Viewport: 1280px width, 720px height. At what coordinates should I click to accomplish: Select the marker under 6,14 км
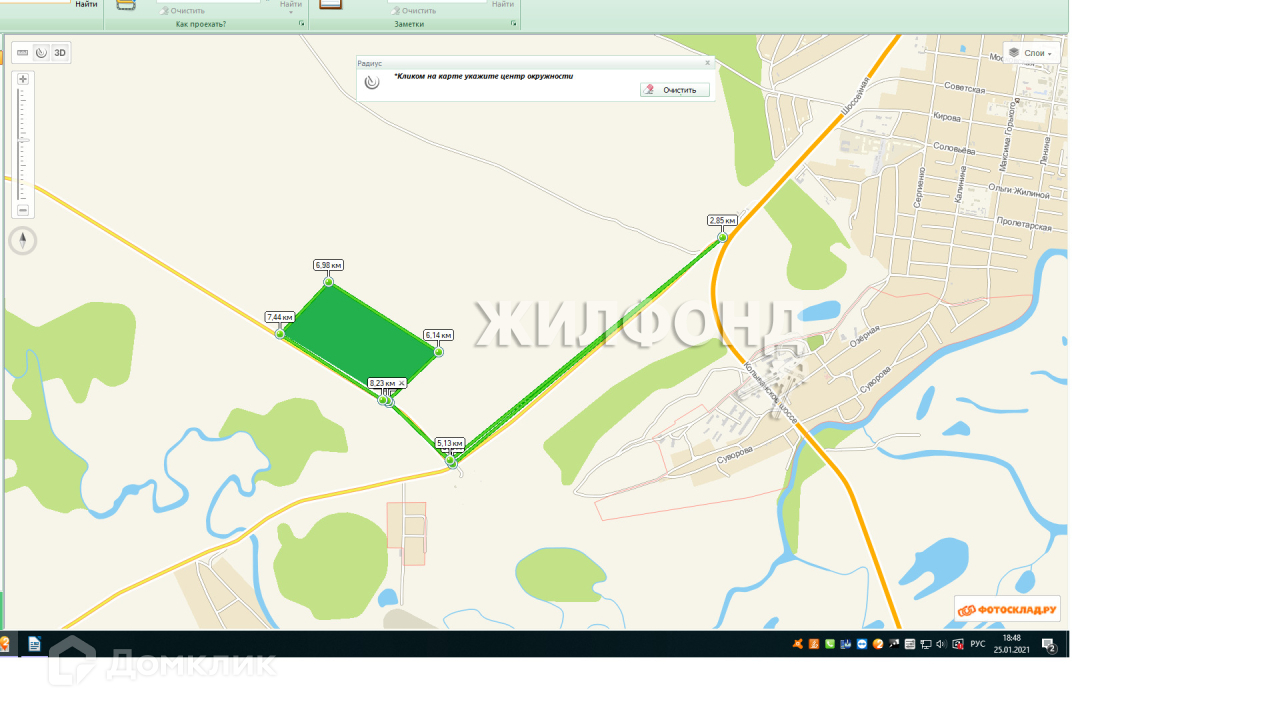[x=438, y=352]
